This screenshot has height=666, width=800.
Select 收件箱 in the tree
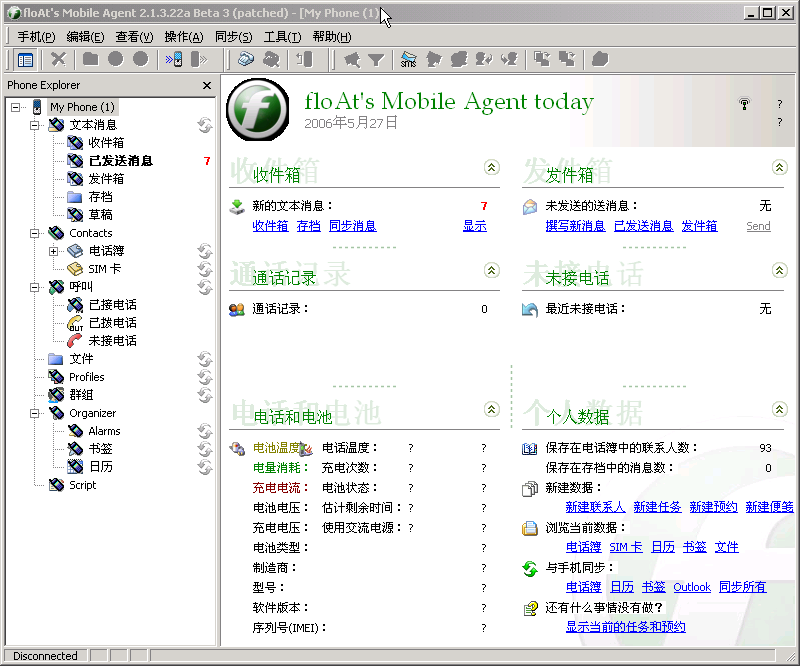pyautogui.click(x=106, y=143)
